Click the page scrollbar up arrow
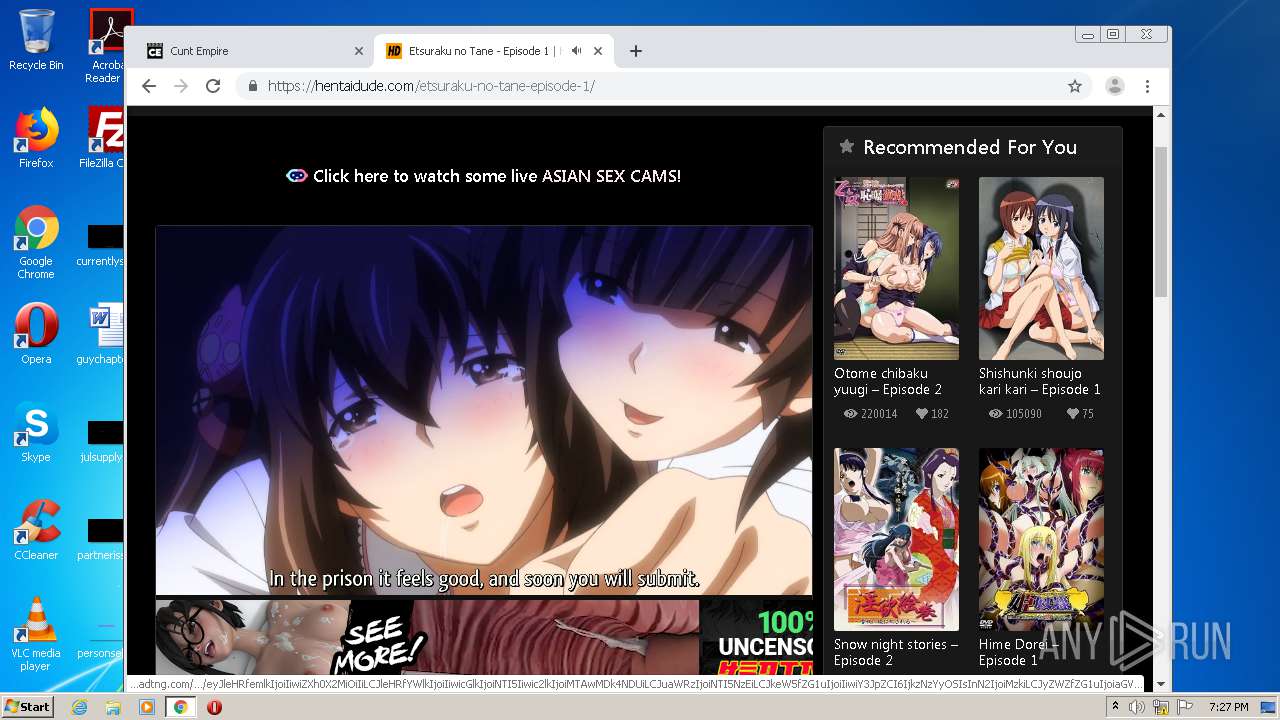 (1161, 116)
